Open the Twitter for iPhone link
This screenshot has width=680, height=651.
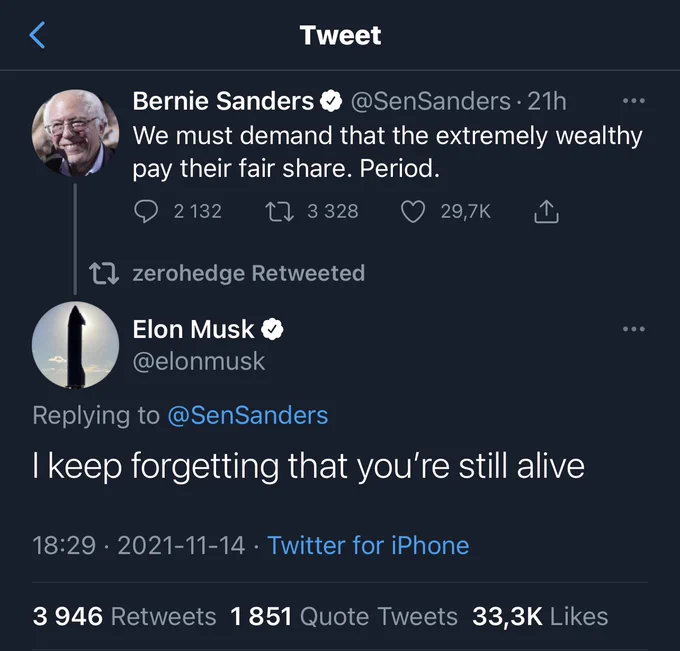pos(368,545)
